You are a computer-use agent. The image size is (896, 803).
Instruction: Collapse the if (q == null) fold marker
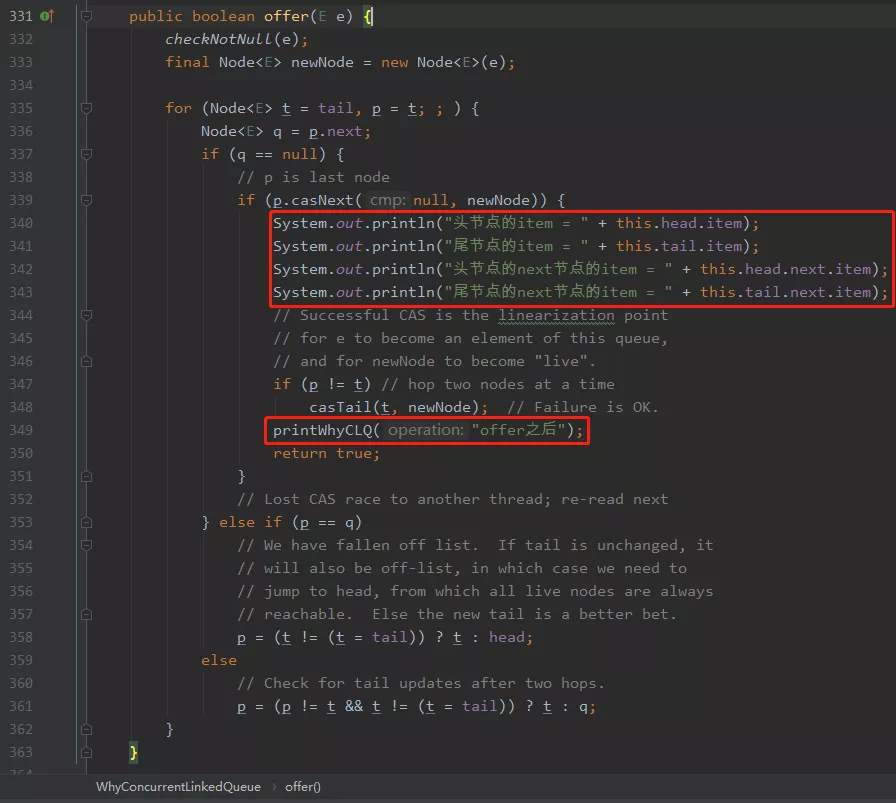(x=86, y=154)
